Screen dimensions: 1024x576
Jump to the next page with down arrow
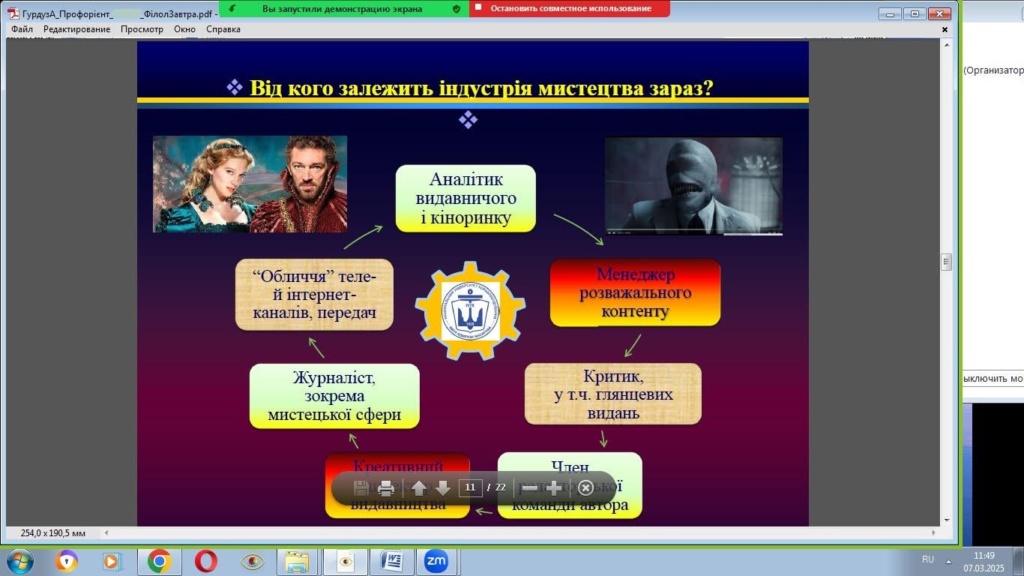click(x=443, y=487)
